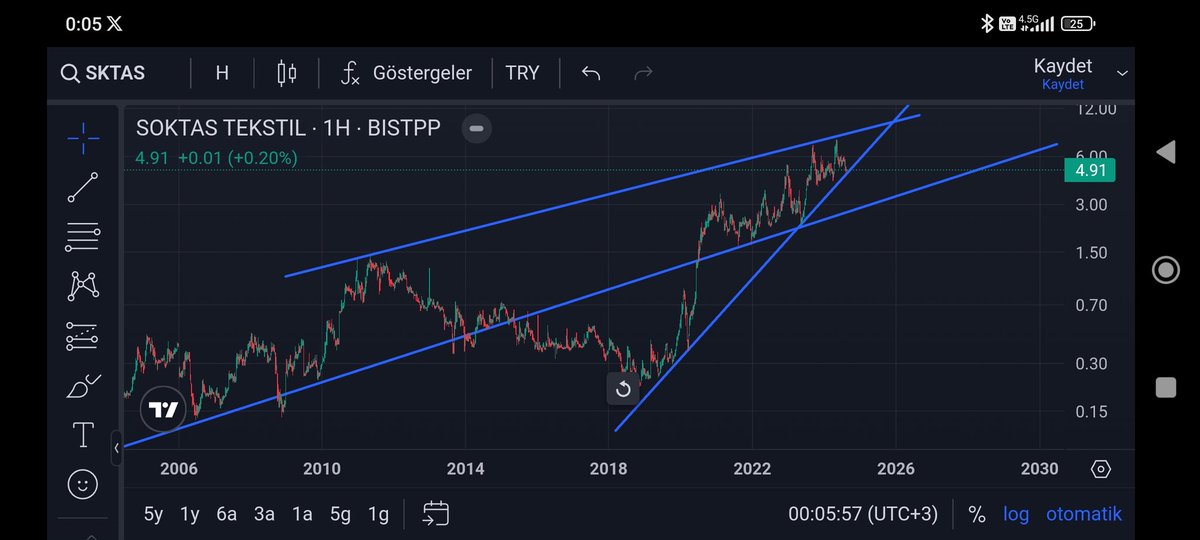
Task: Collapse the symbol legend with minus button
Action: click(x=477, y=129)
